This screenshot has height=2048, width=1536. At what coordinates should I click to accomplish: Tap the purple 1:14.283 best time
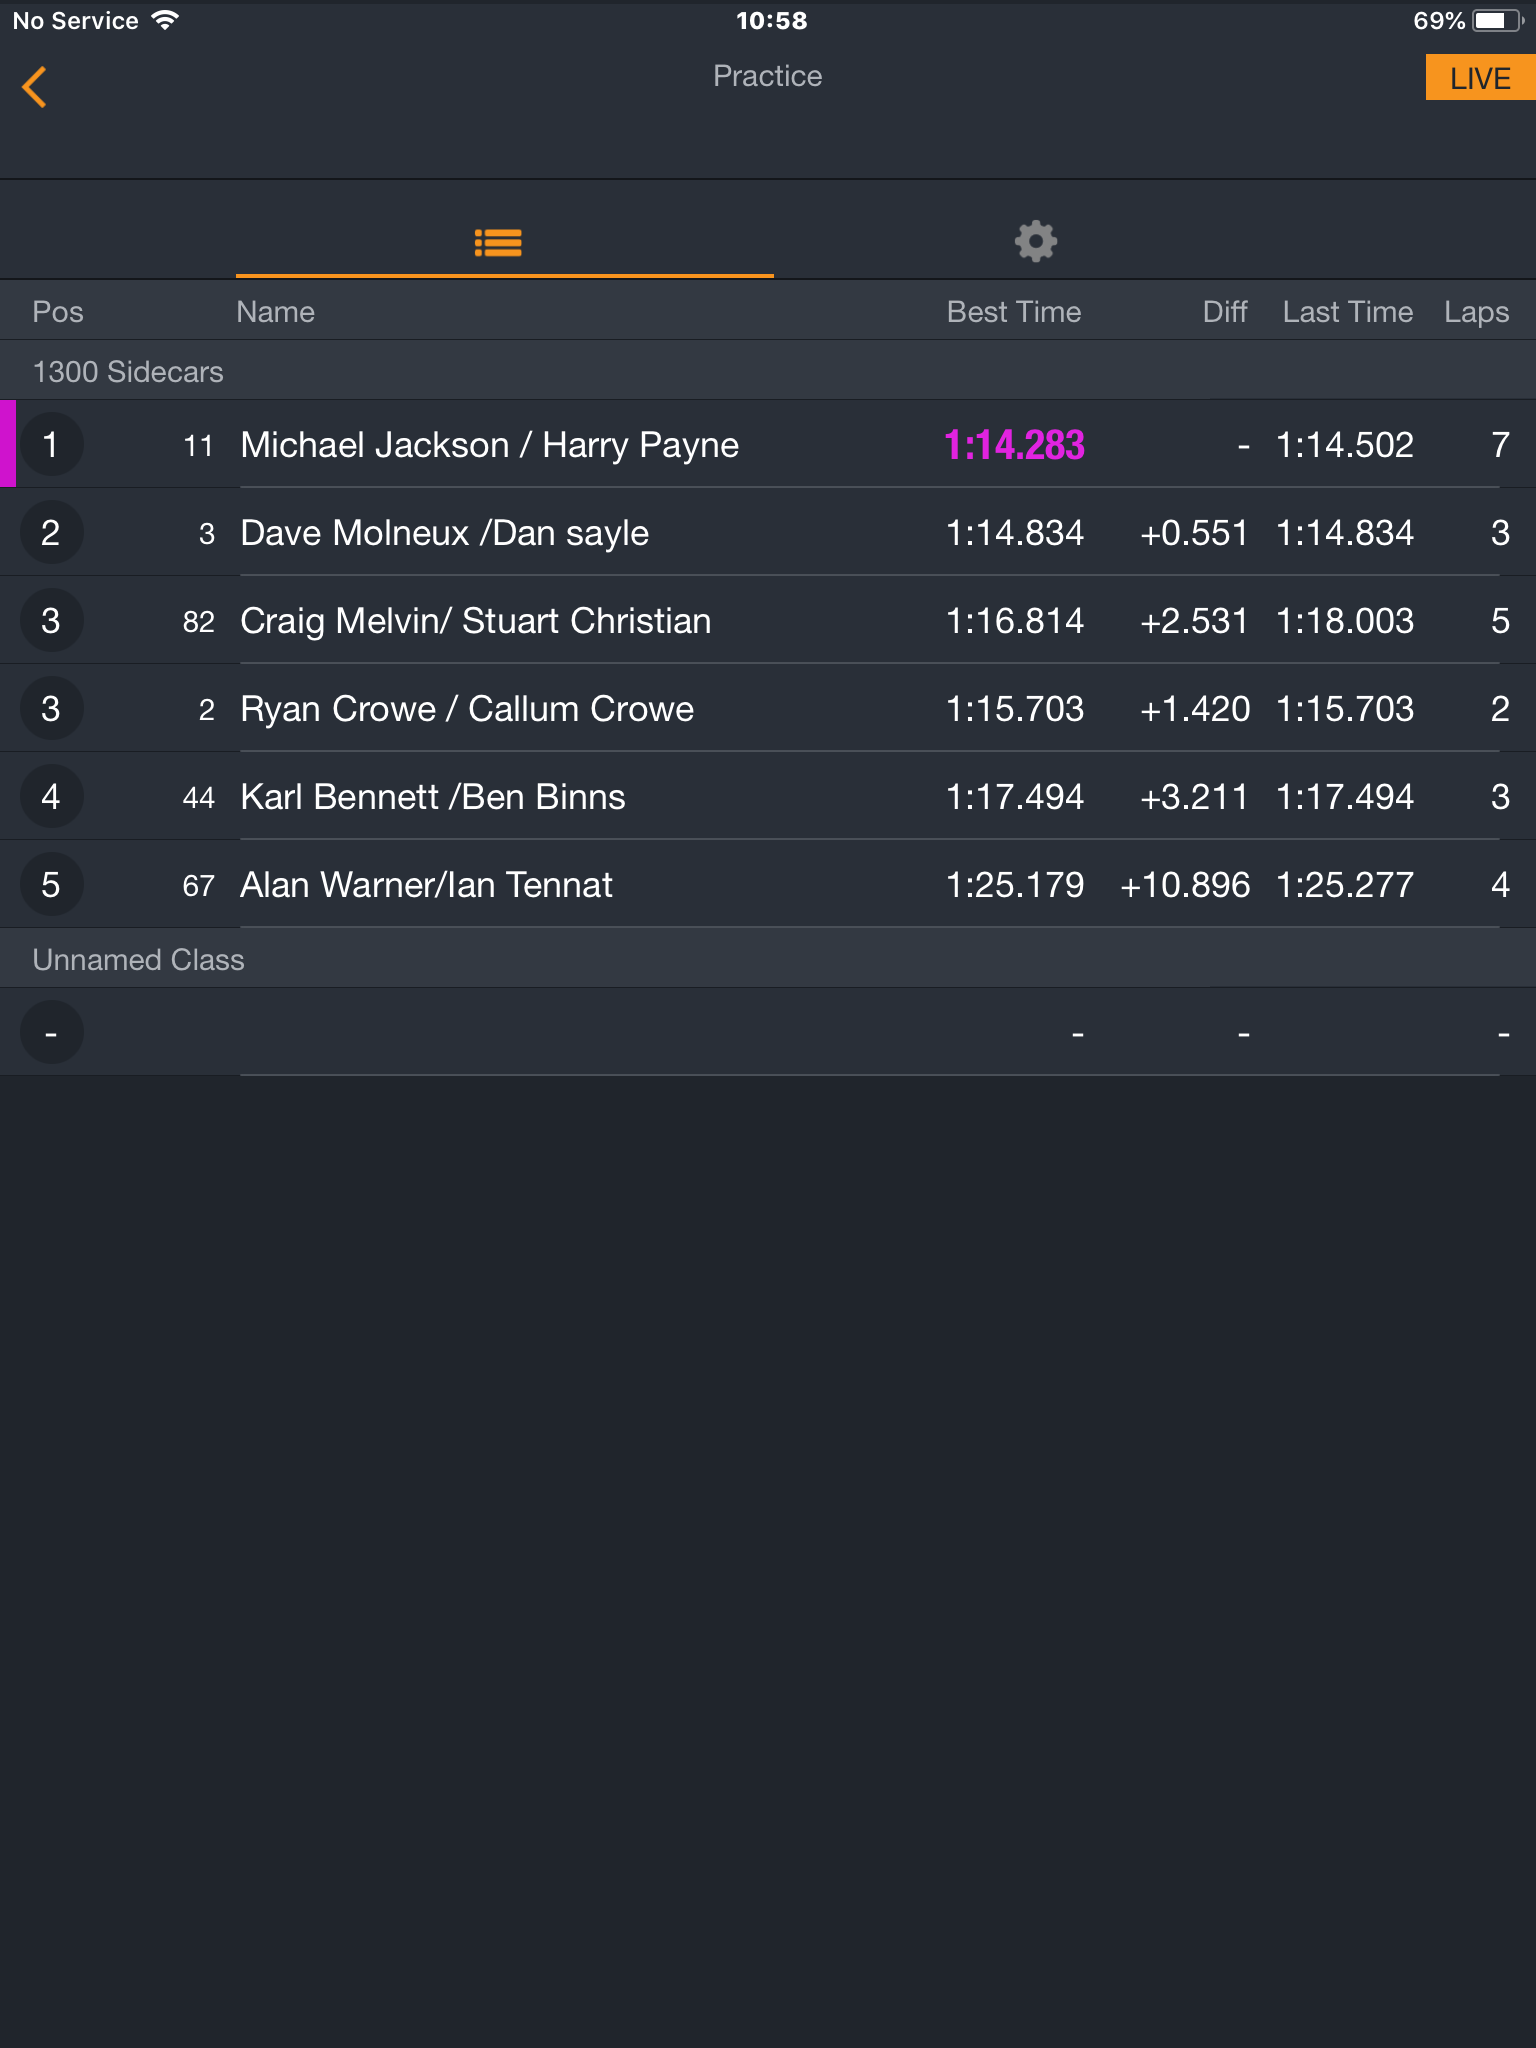point(1014,445)
